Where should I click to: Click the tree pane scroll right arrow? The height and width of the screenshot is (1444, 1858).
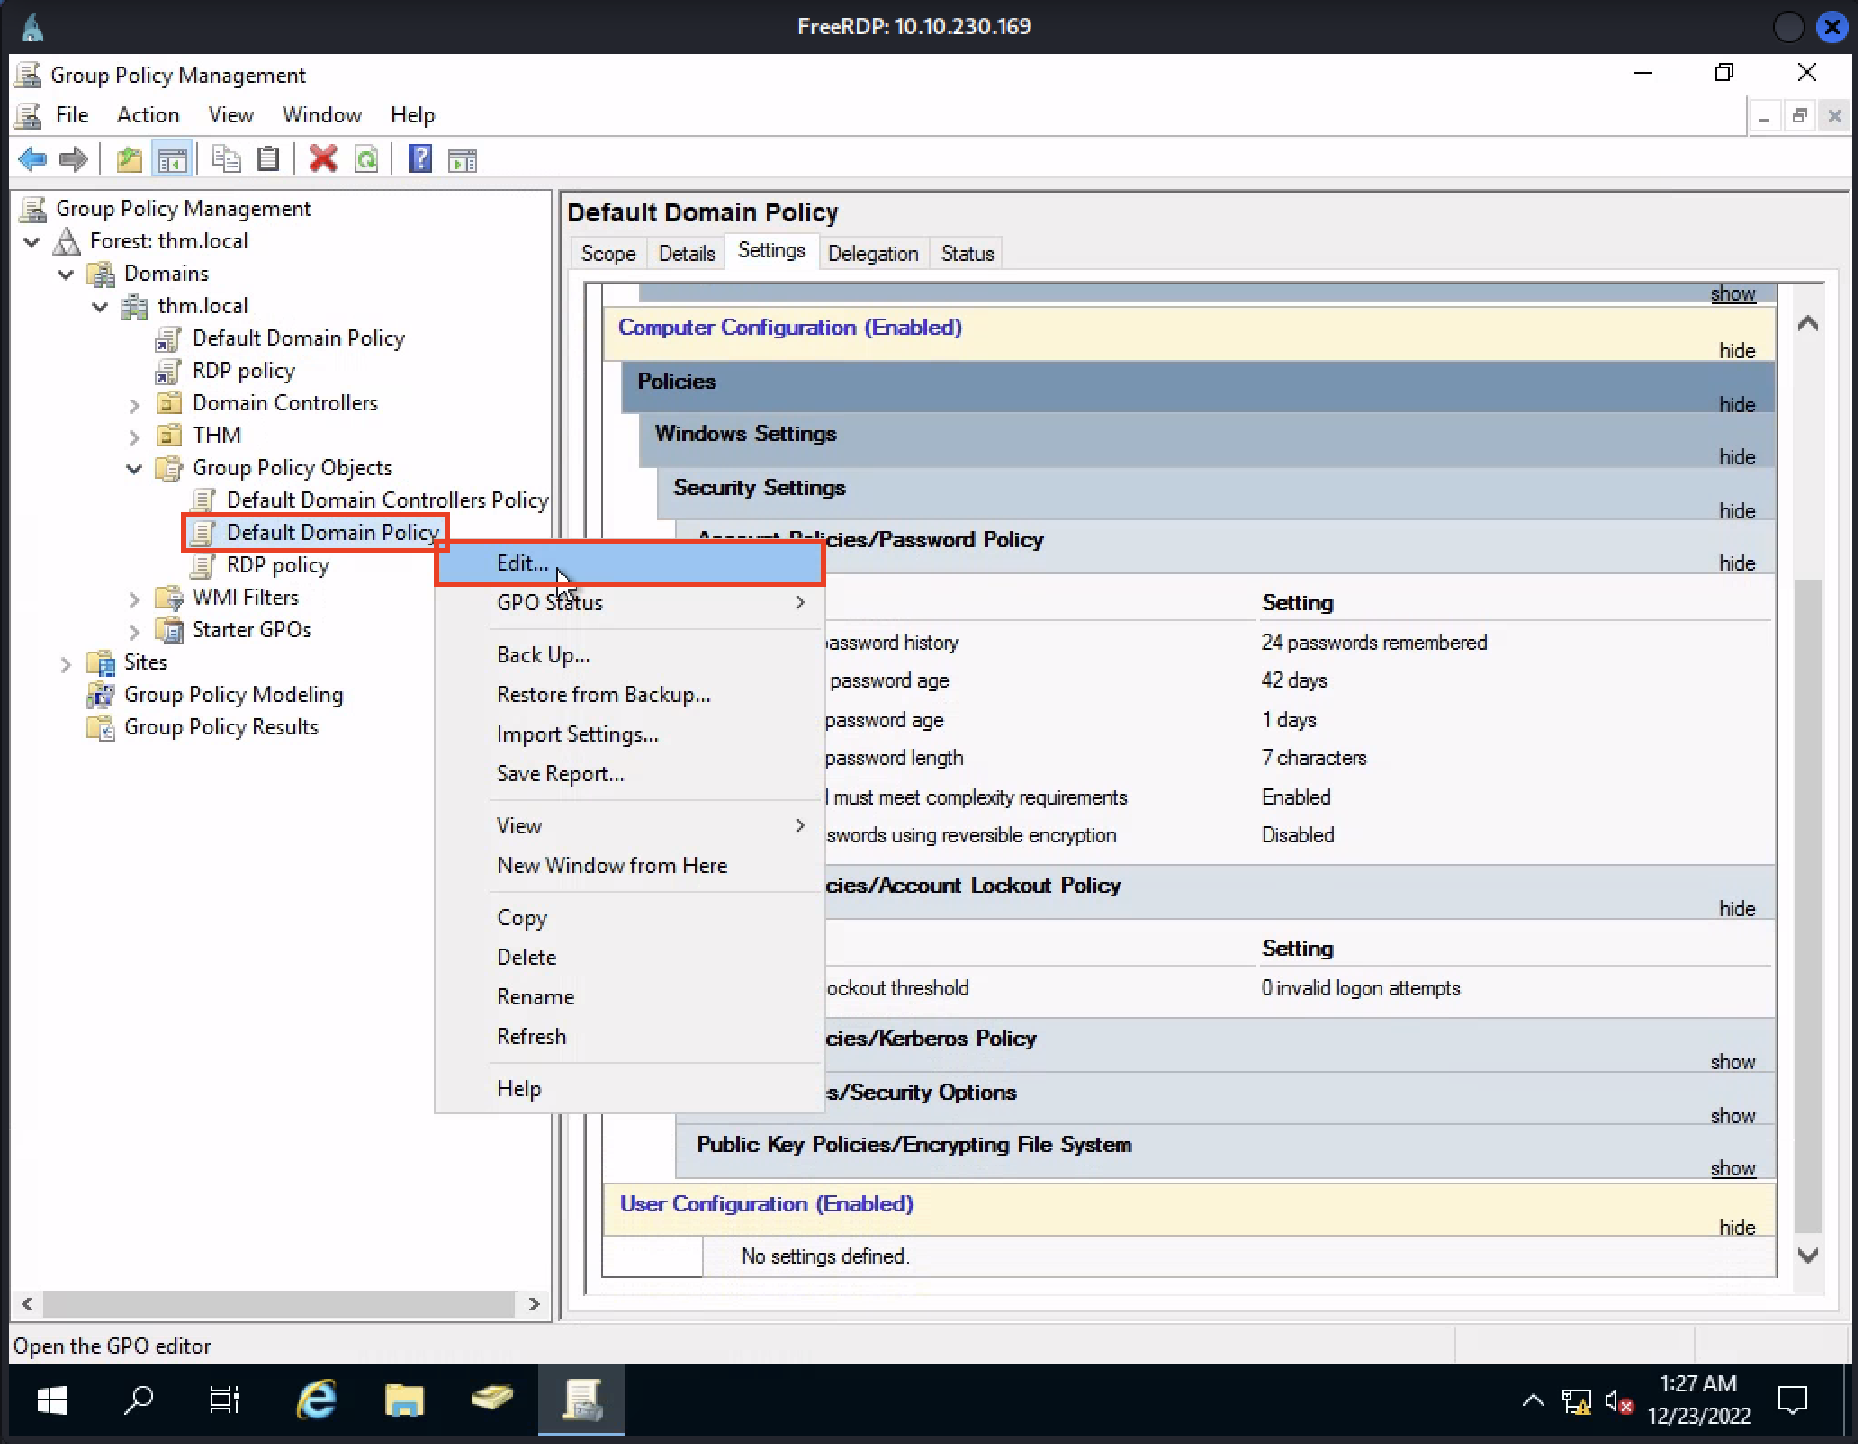coord(534,1304)
